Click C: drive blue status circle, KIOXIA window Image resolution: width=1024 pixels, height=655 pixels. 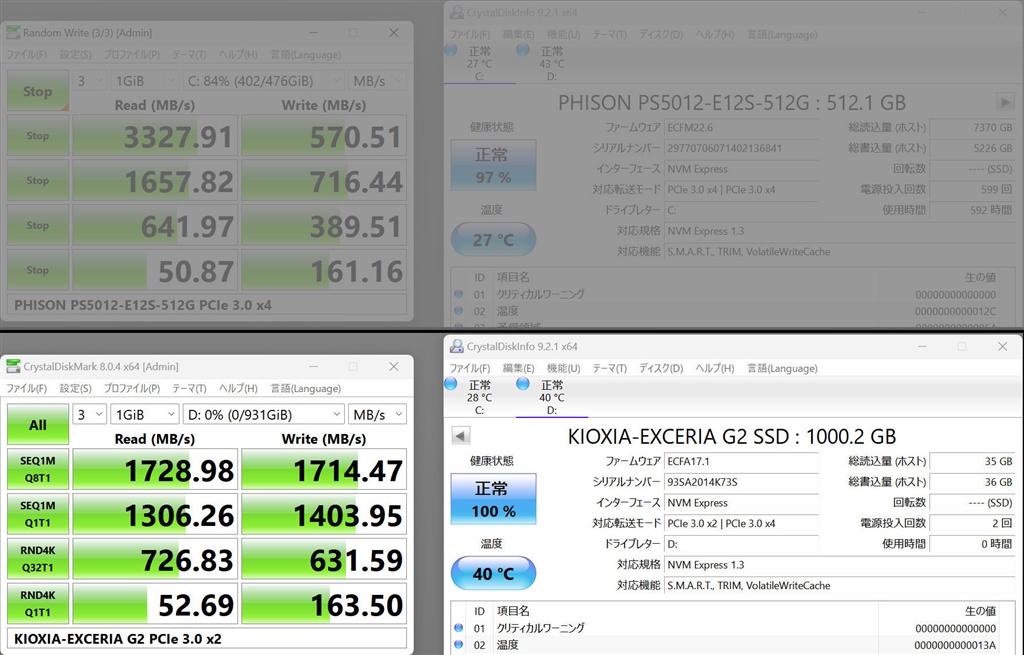[451, 384]
